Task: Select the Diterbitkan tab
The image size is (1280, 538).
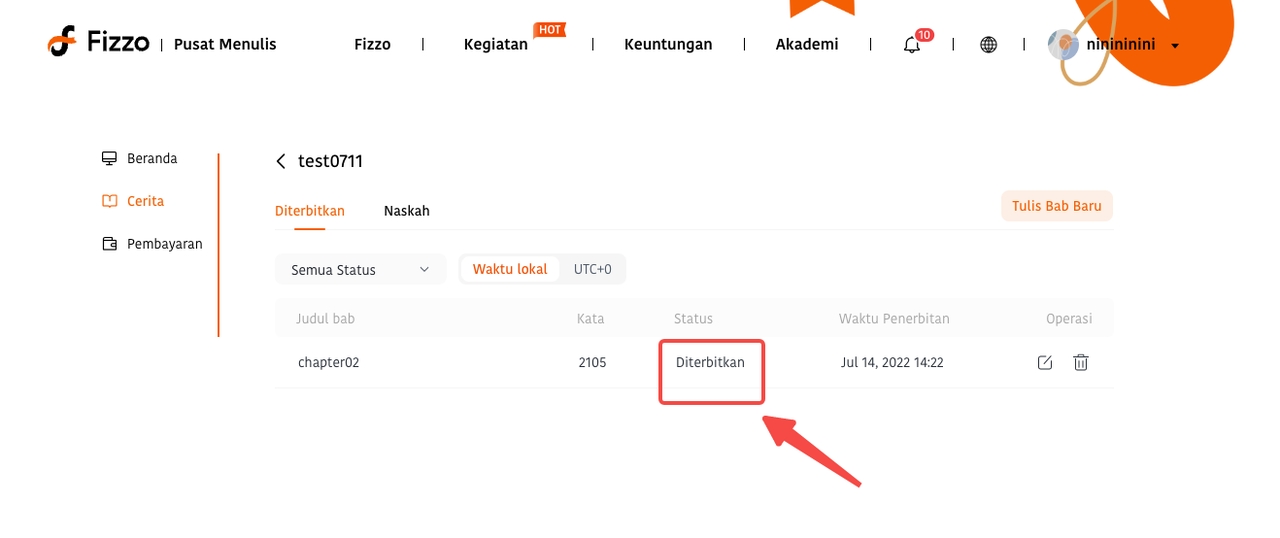Action: click(x=310, y=211)
